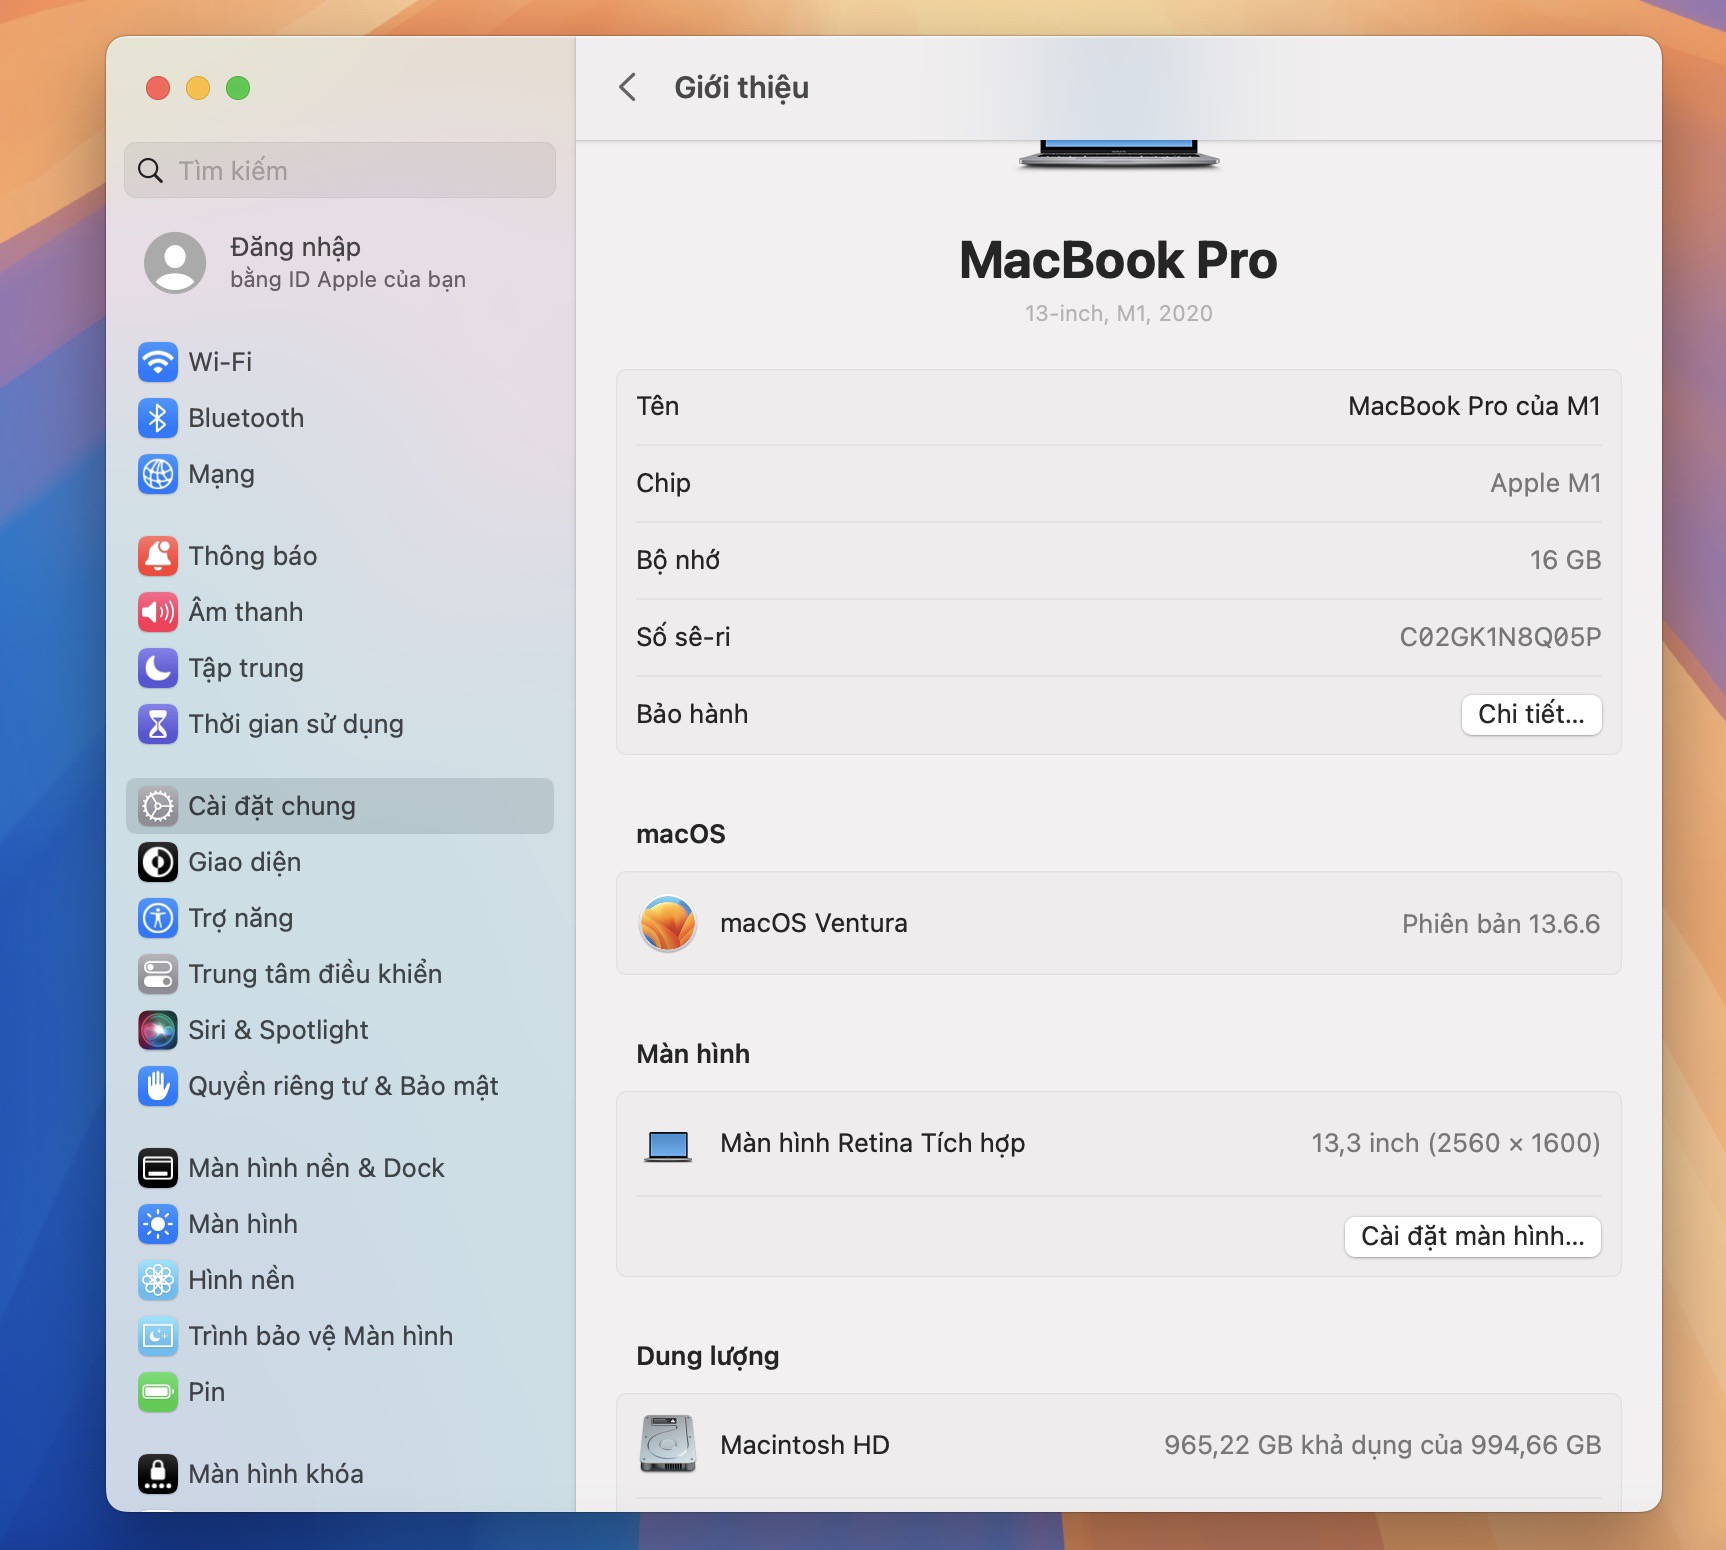Click the macOS Ventura logo icon
The image size is (1726, 1550).
click(x=668, y=923)
